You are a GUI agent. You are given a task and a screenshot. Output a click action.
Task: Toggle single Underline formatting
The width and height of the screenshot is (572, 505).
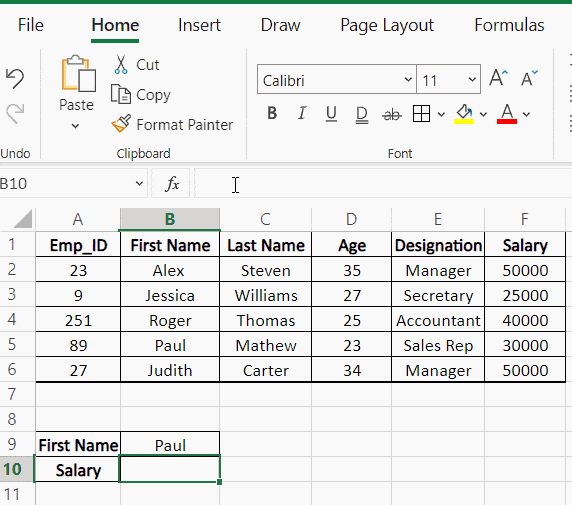[331, 113]
